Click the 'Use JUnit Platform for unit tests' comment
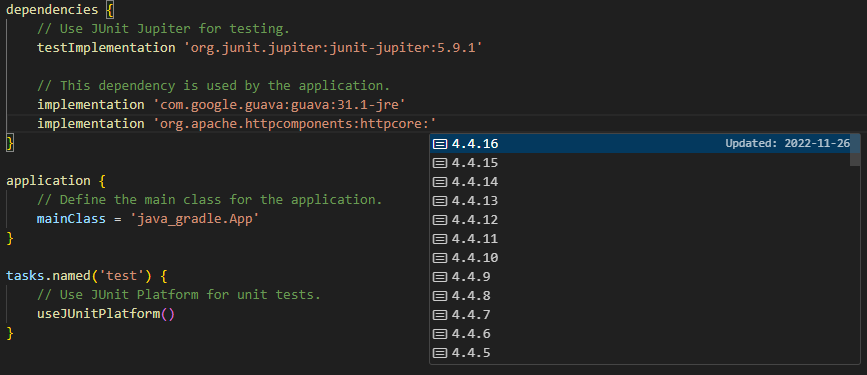Viewport: 867px width, 375px height. (179, 295)
